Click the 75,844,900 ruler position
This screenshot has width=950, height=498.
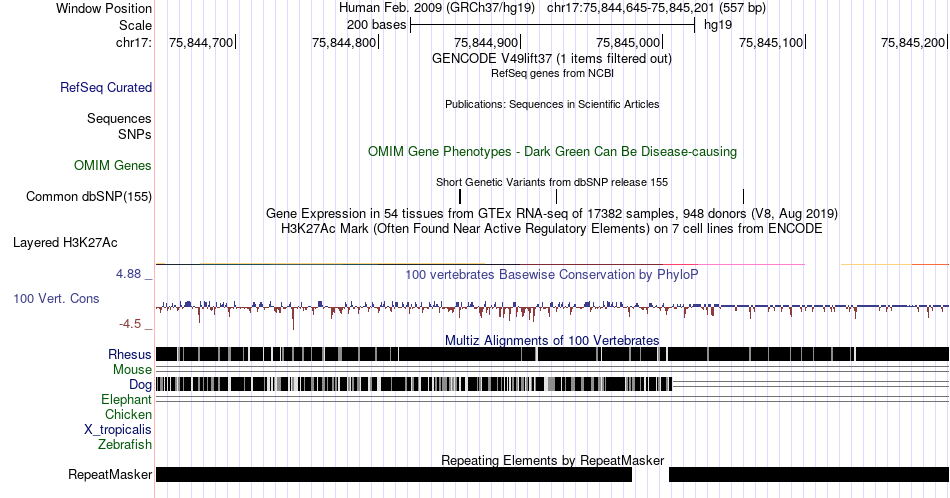(x=486, y=42)
